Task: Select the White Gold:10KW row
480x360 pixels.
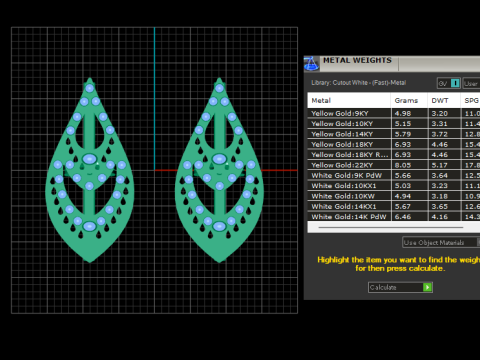Action: [x=394, y=196]
